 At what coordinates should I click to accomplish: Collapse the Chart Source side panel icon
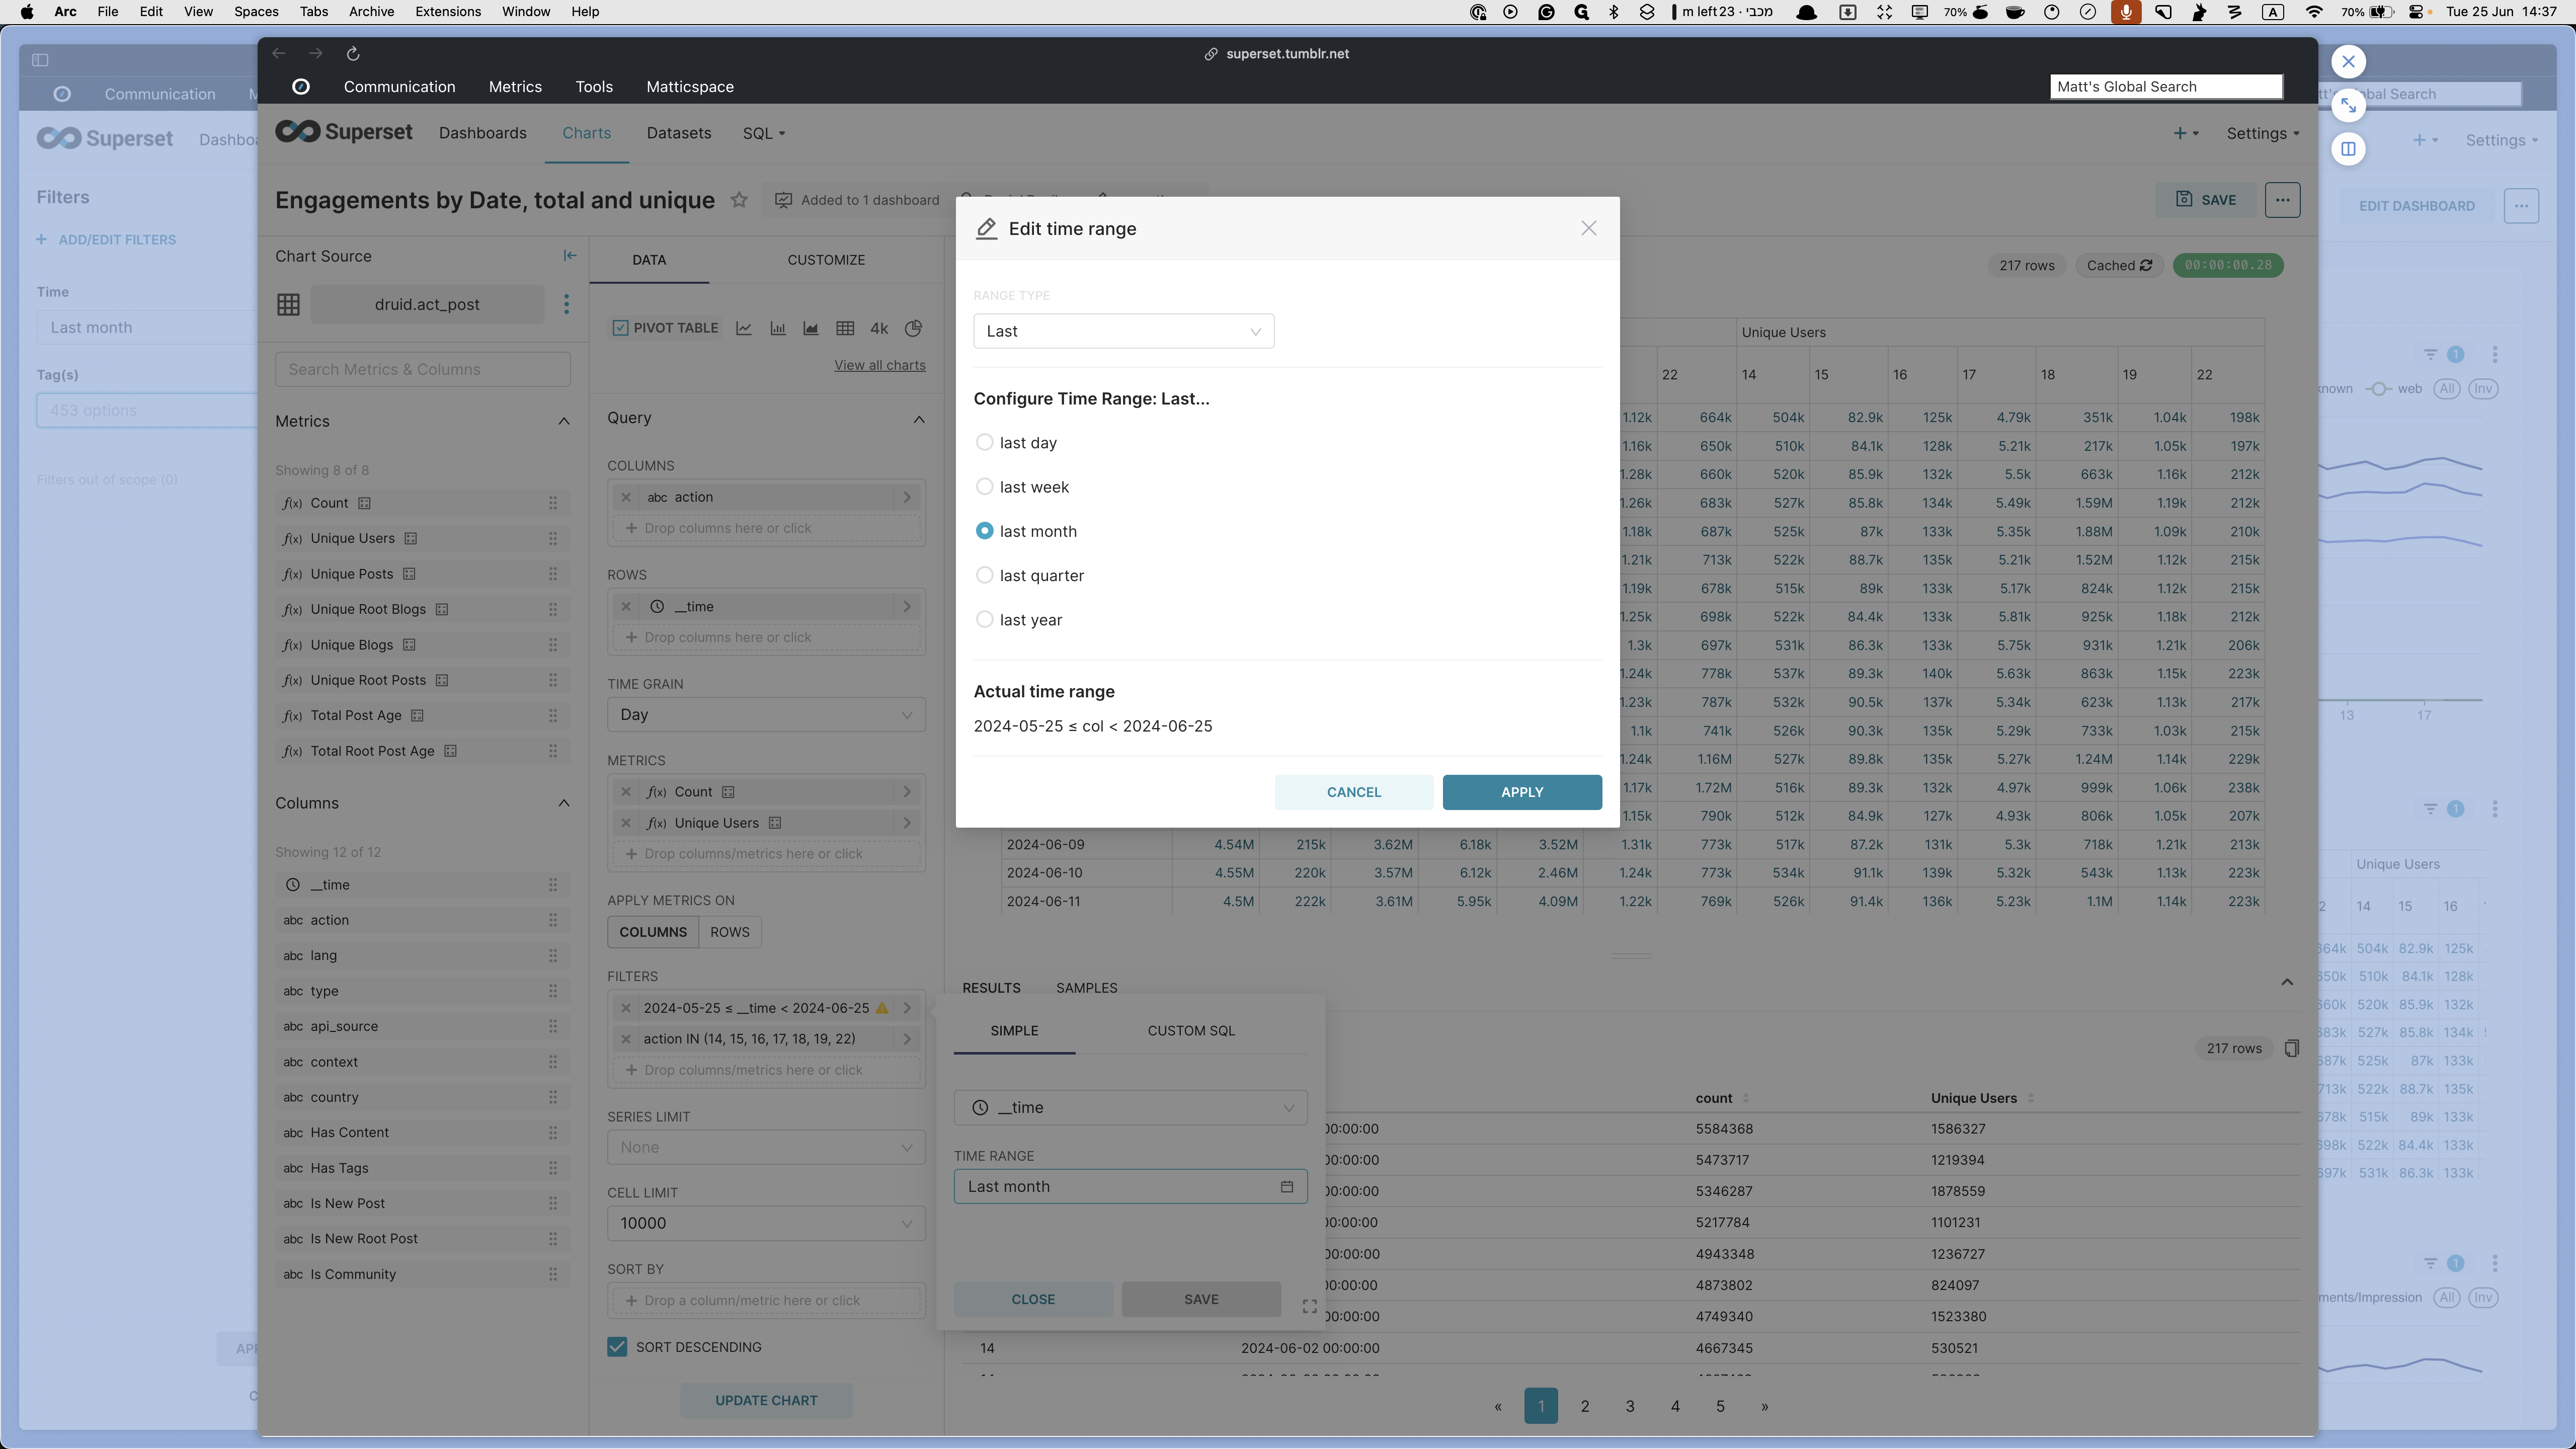pos(569,256)
